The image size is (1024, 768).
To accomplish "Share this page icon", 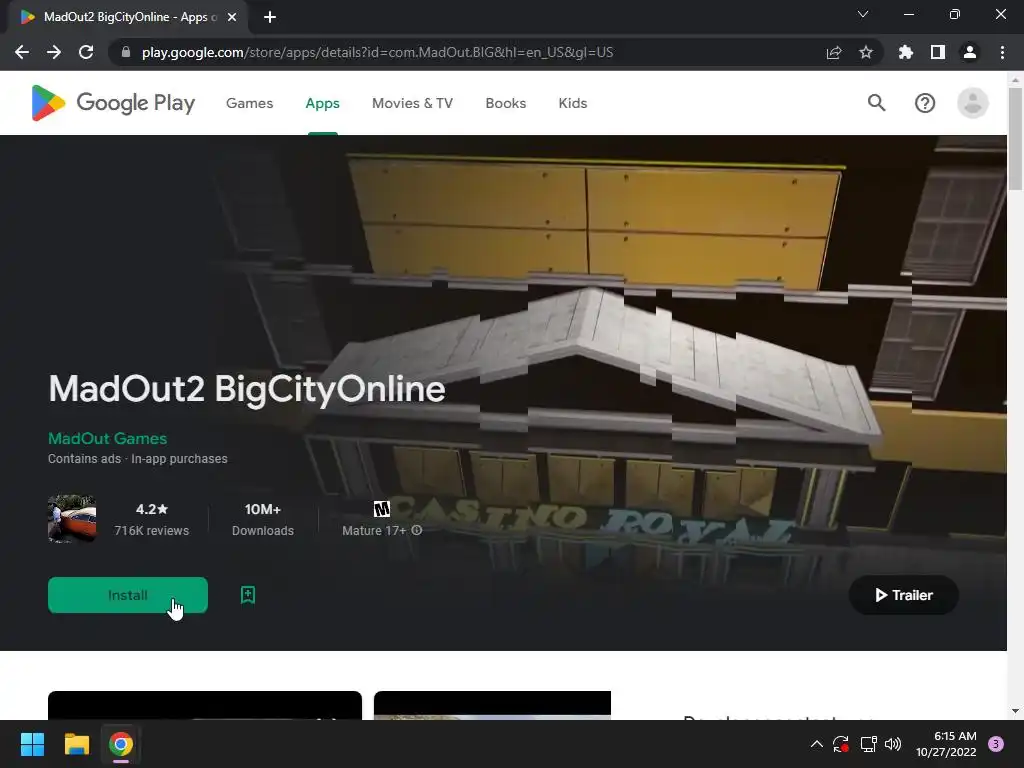I will click(834, 52).
